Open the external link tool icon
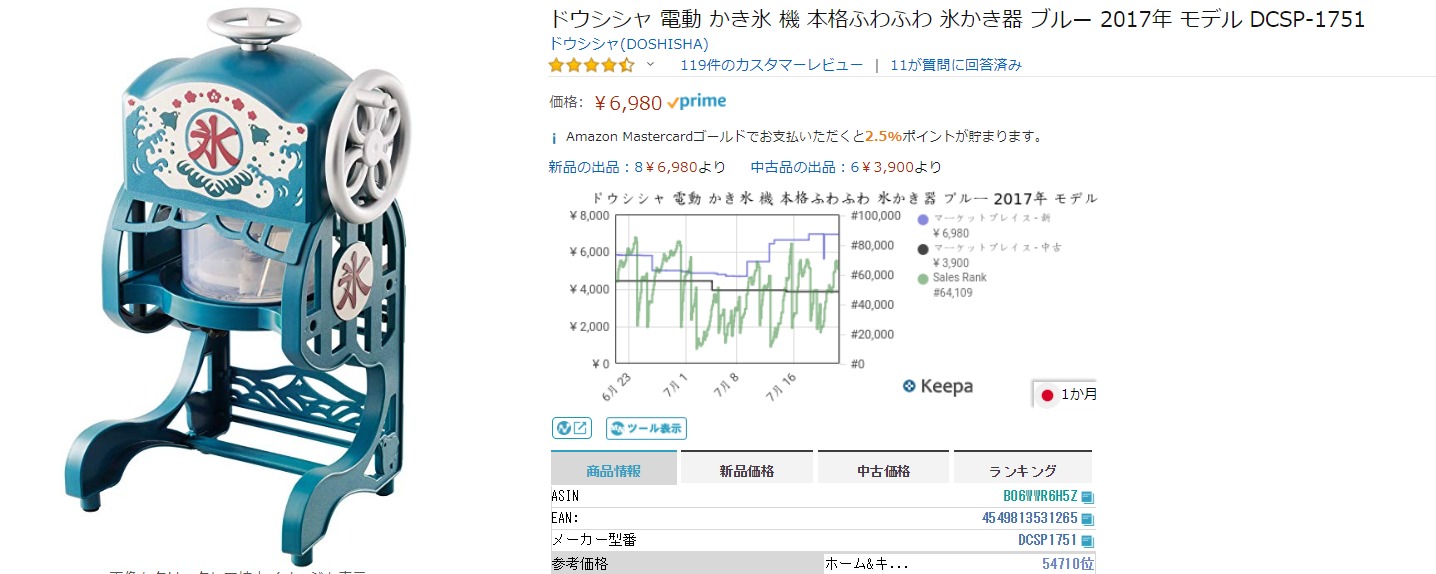The image size is (1436, 574). pos(572,428)
